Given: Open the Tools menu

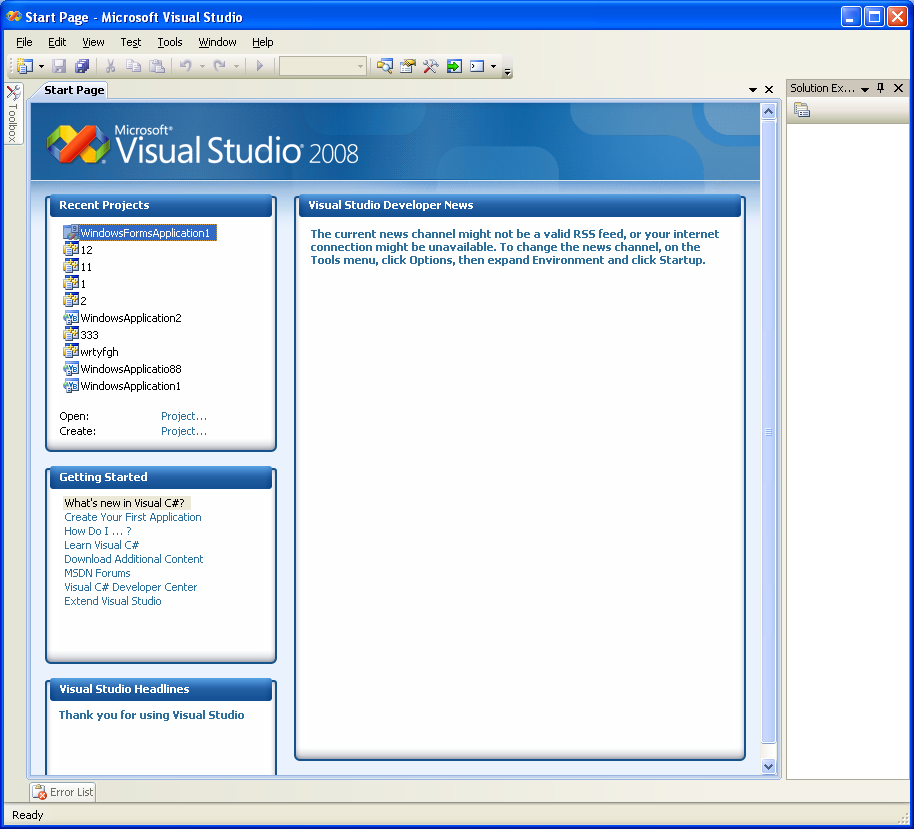Looking at the screenshot, I should tap(170, 42).
